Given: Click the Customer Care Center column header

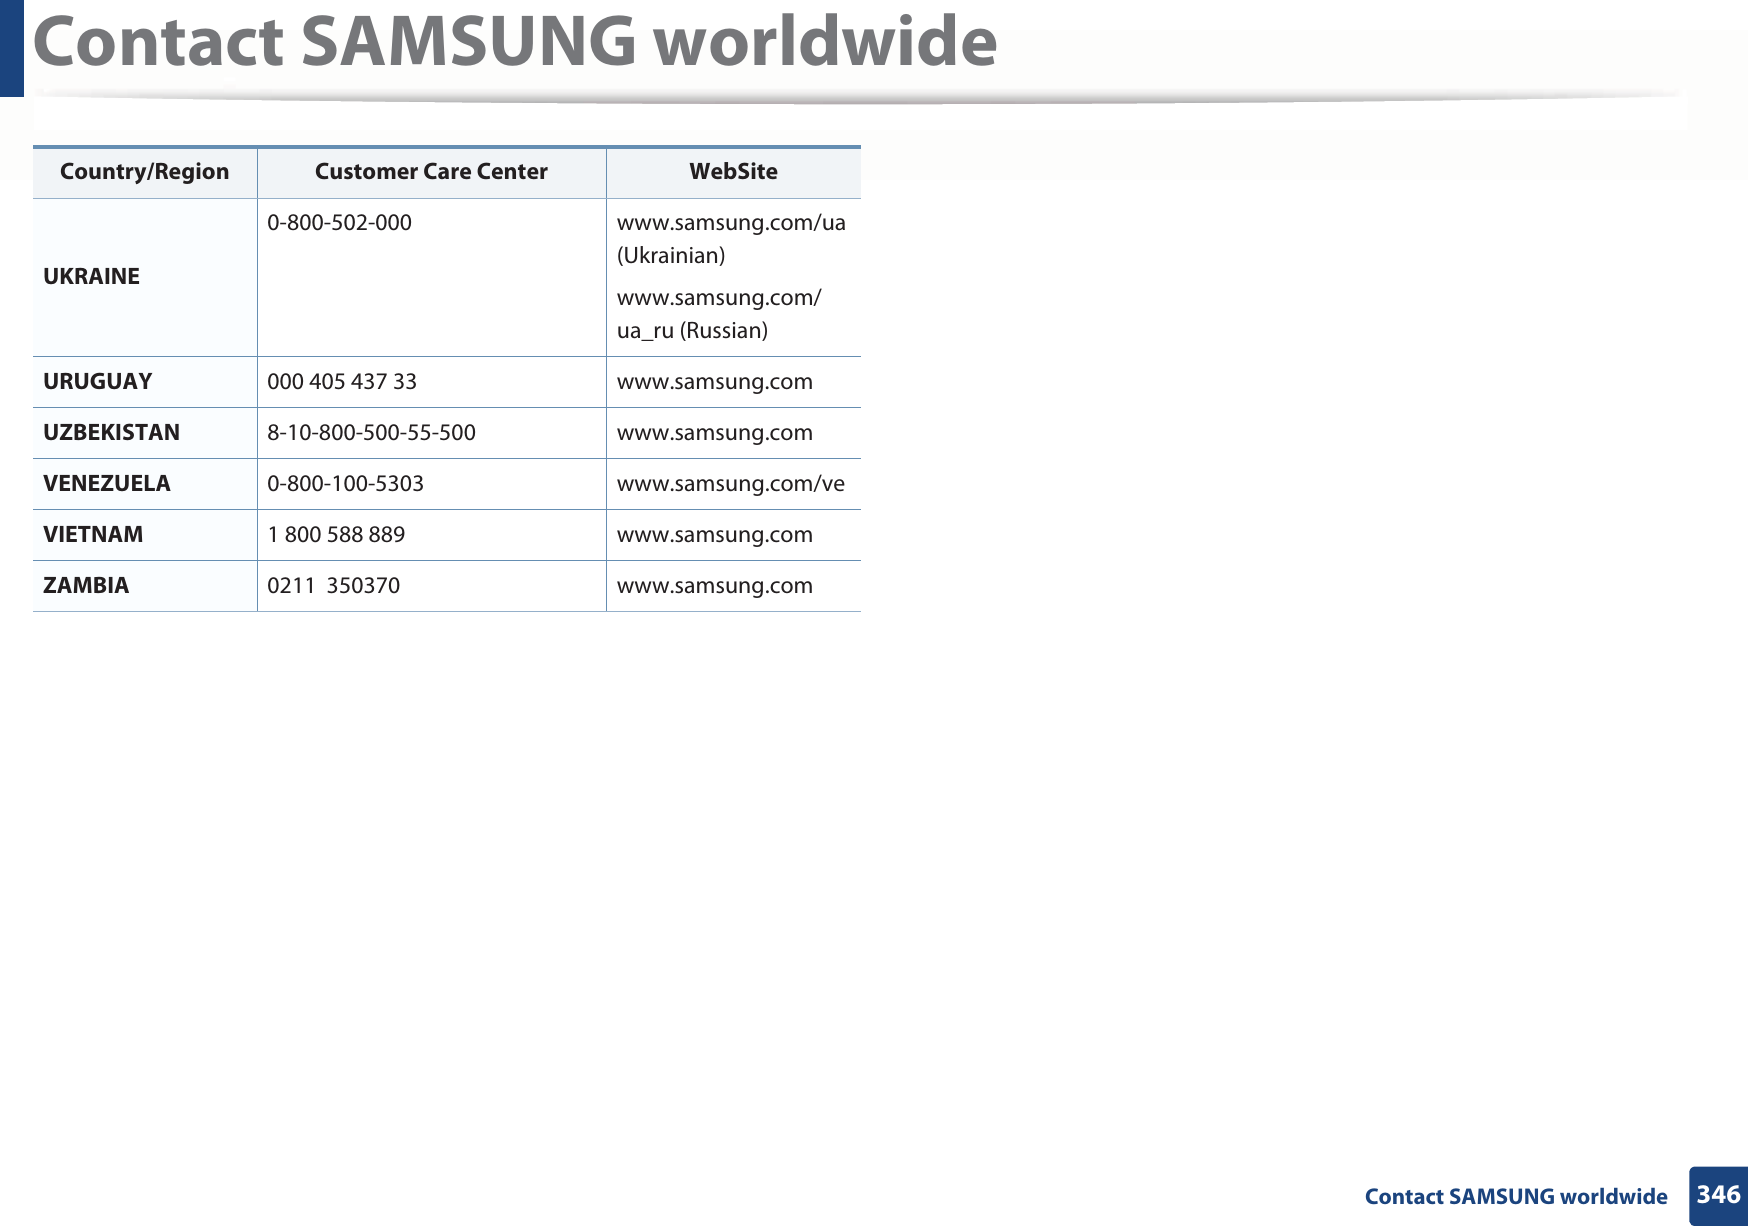Looking at the screenshot, I should pyautogui.click(x=431, y=172).
